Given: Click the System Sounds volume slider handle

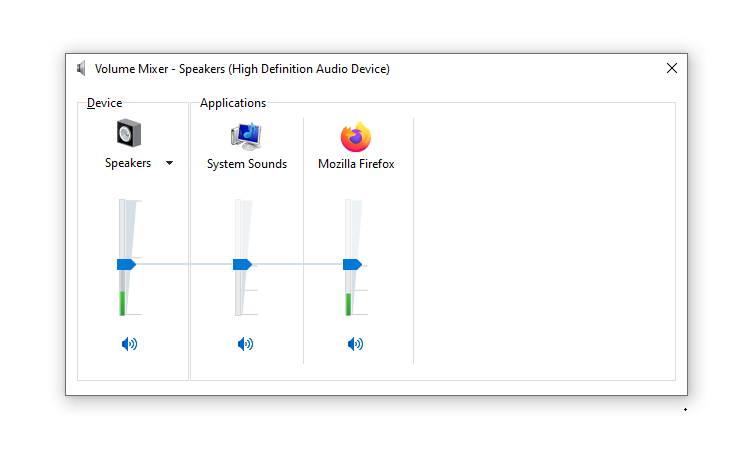Looking at the screenshot, I should coord(242,264).
